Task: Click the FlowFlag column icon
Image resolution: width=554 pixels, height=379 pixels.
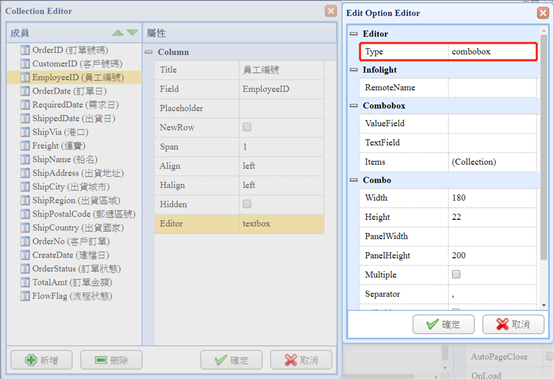Action: point(25,296)
